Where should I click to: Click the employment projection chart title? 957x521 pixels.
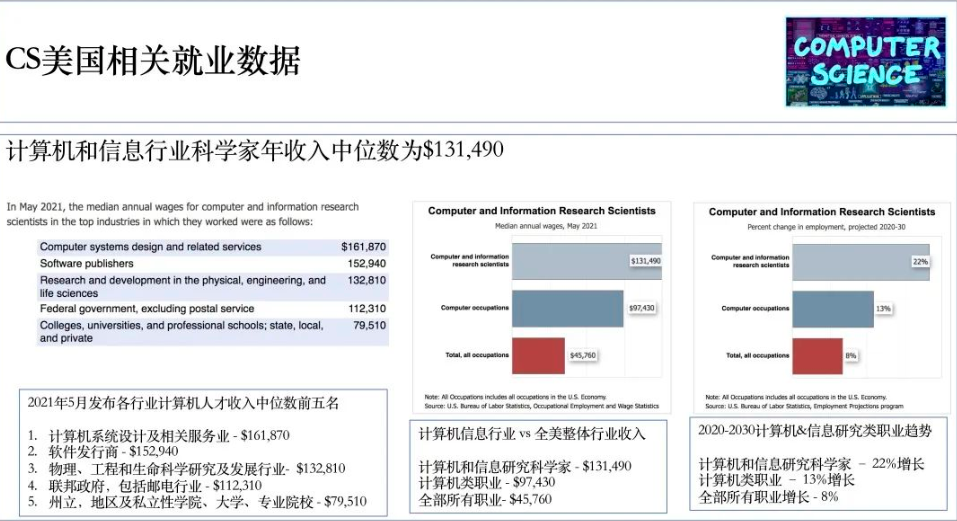(x=822, y=212)
